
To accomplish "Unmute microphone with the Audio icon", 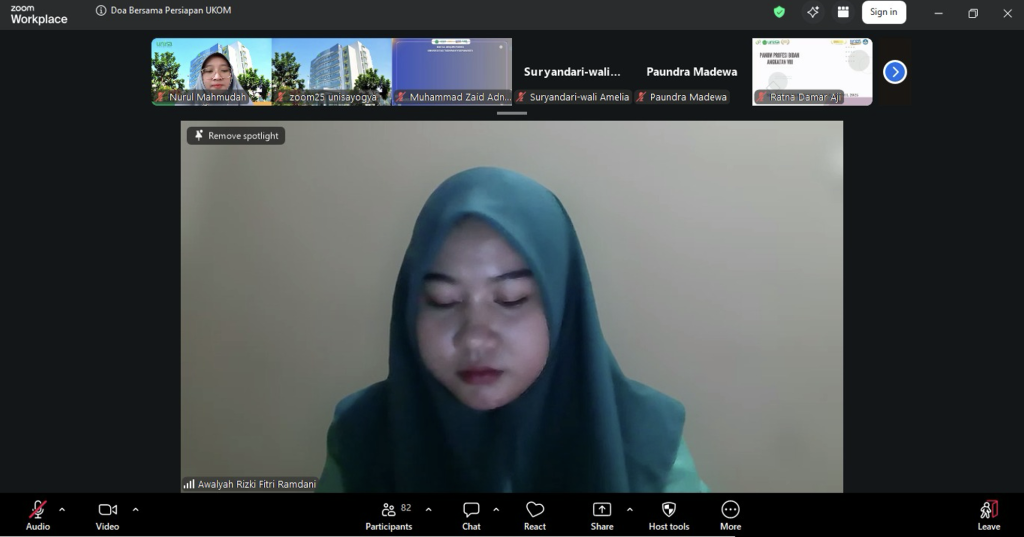I will click(38, 510).
